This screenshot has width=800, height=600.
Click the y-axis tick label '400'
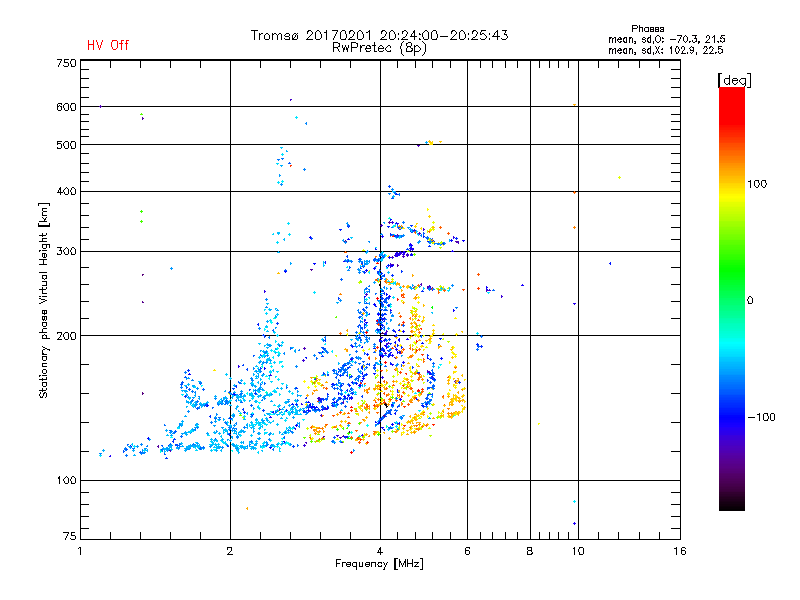(67, 191)
